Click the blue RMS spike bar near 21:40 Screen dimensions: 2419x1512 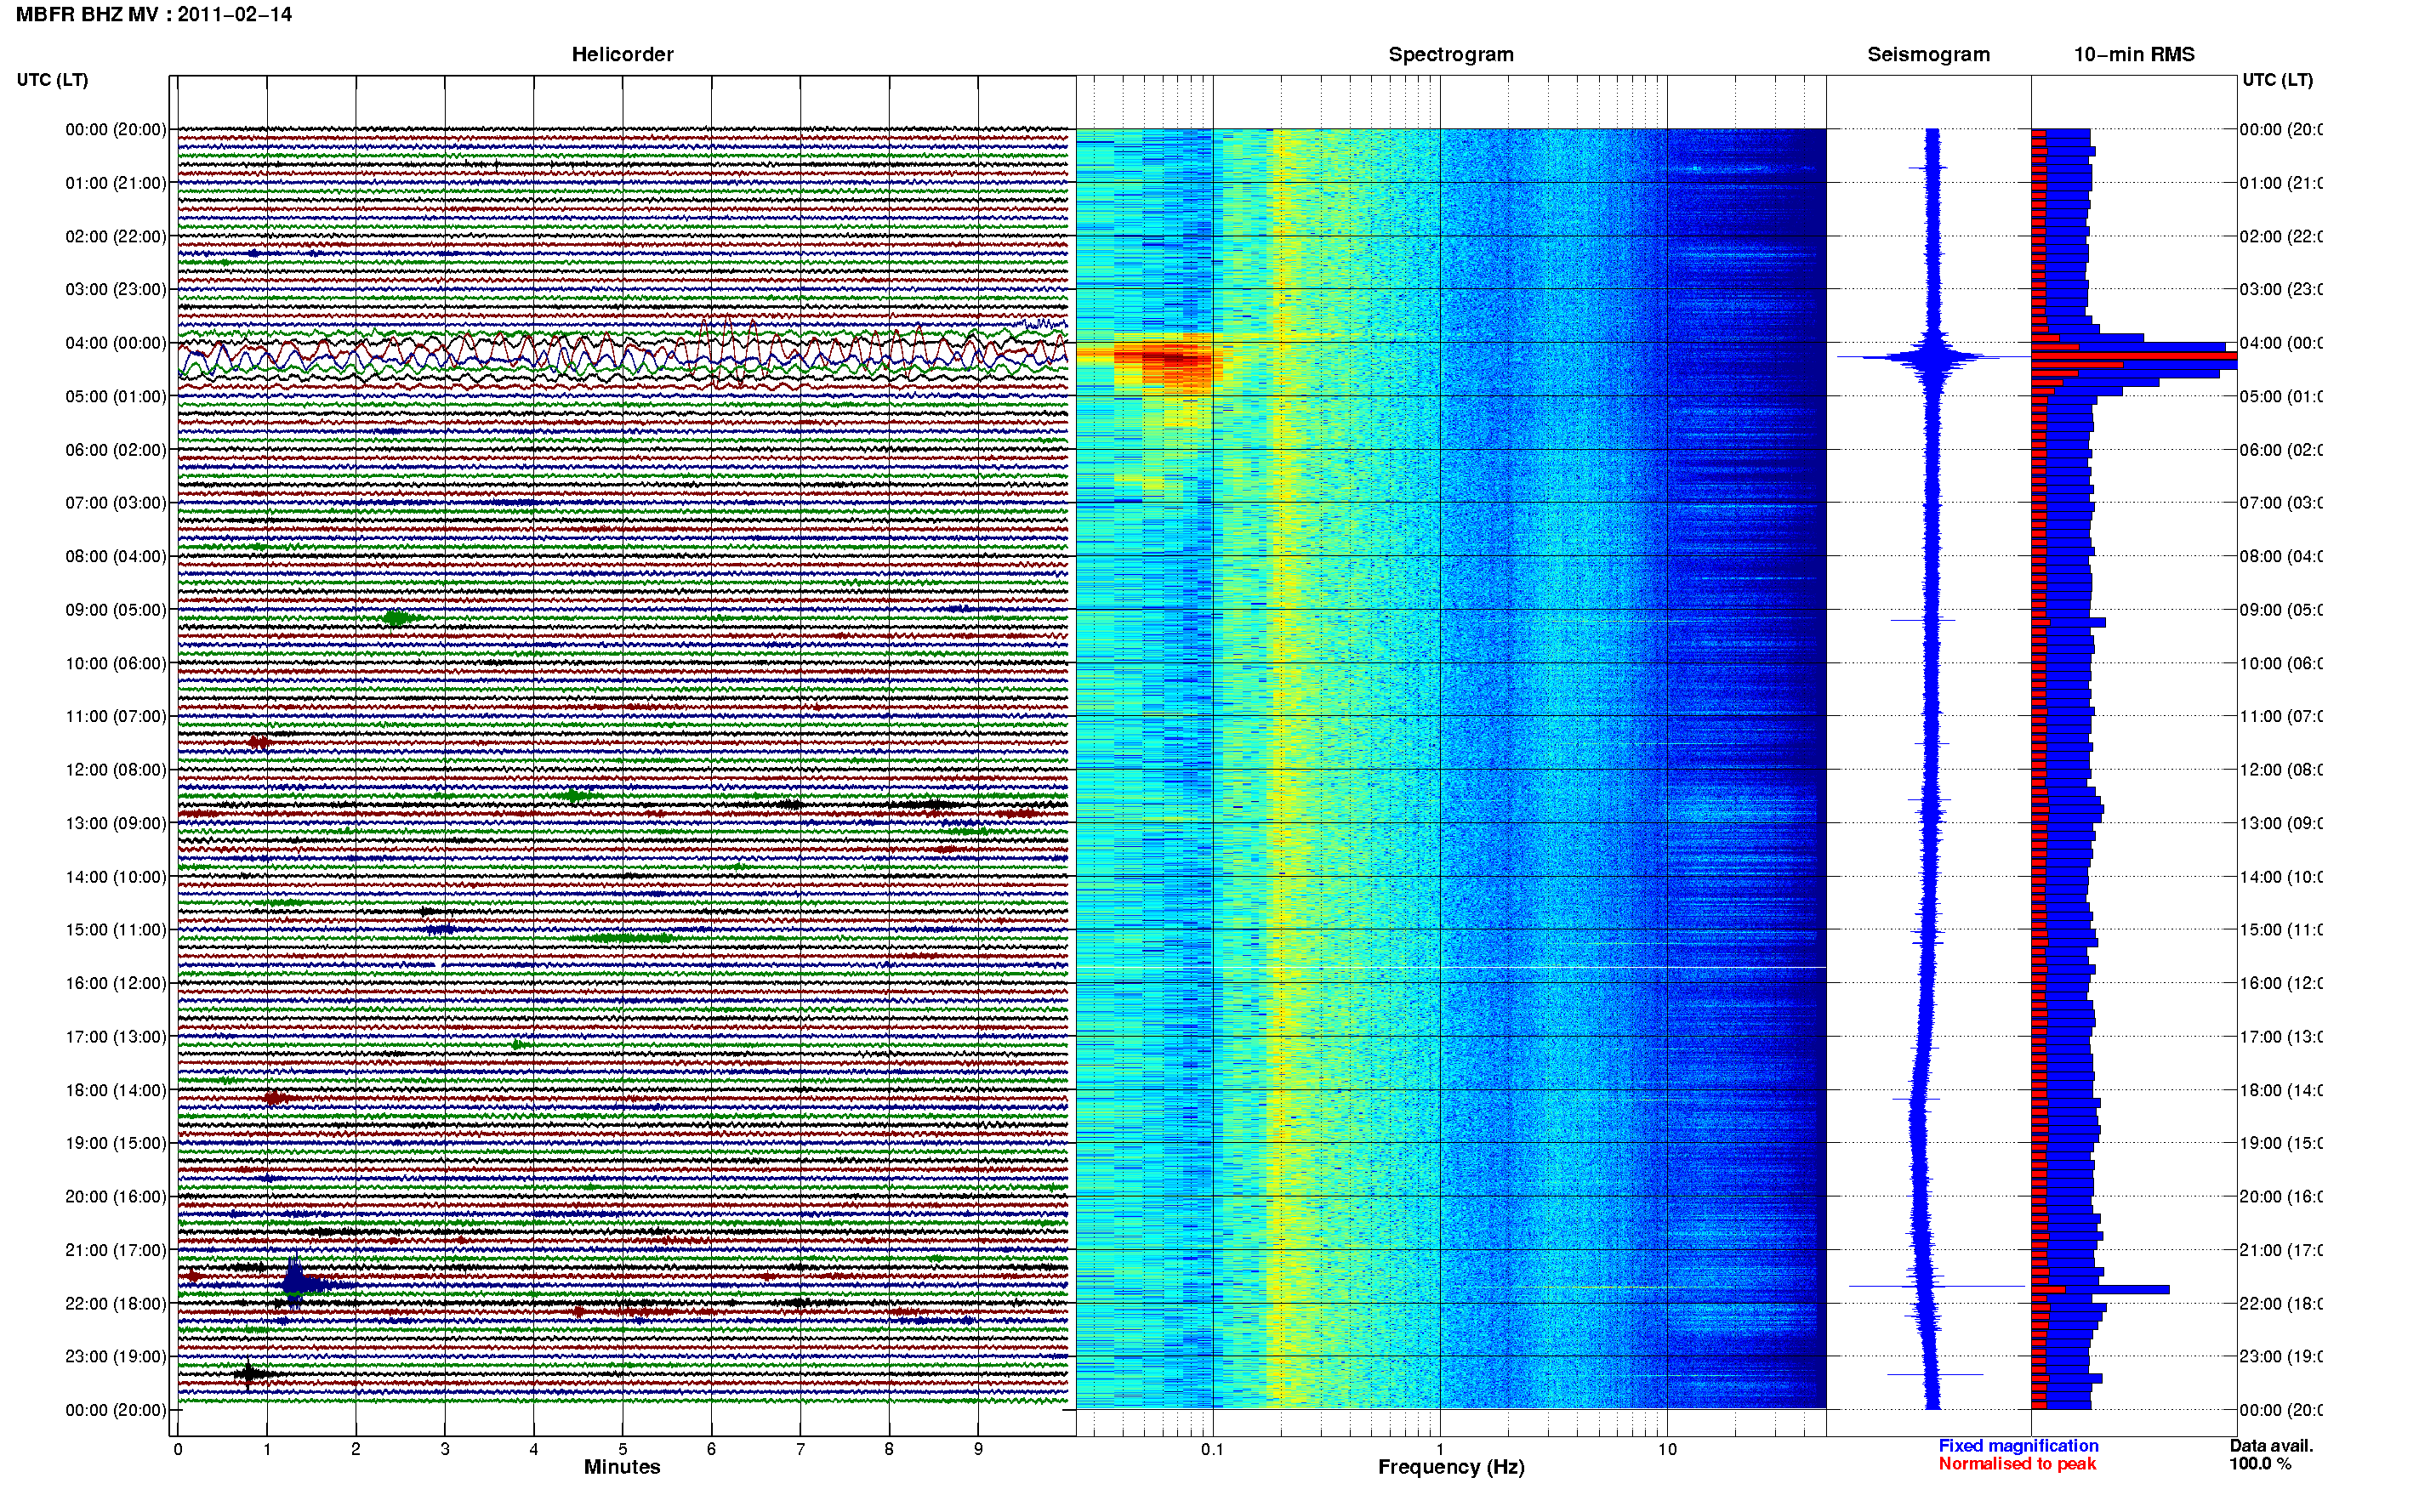(x=2100, y=1290)
